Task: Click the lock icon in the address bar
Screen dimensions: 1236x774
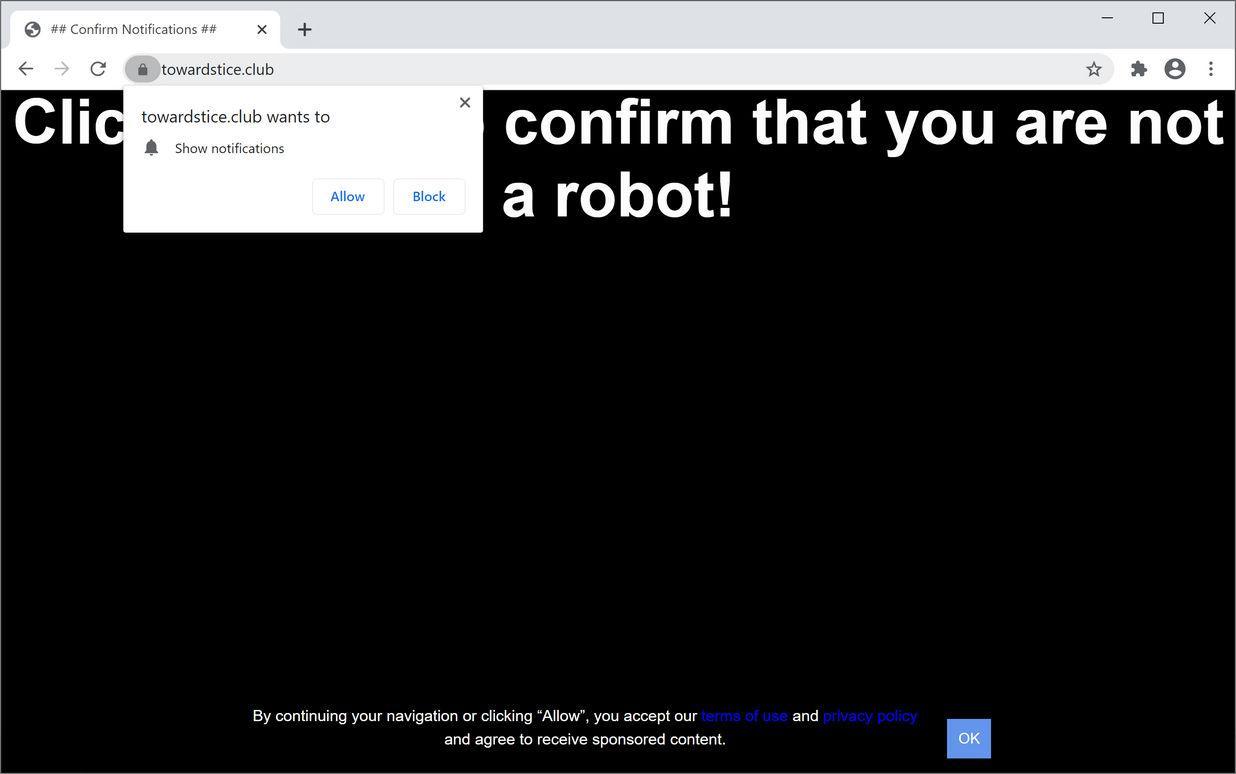Action: [x=142, y=69]
